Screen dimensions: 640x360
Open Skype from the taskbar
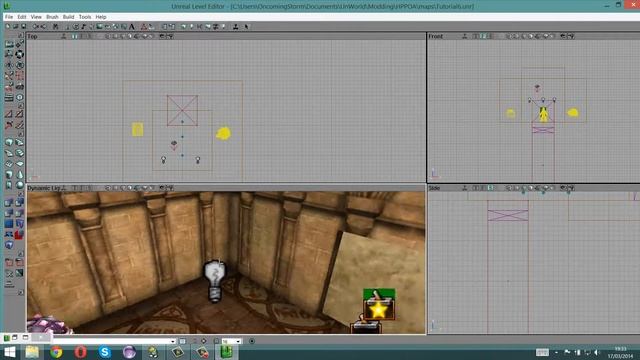(x=104, y=352)
